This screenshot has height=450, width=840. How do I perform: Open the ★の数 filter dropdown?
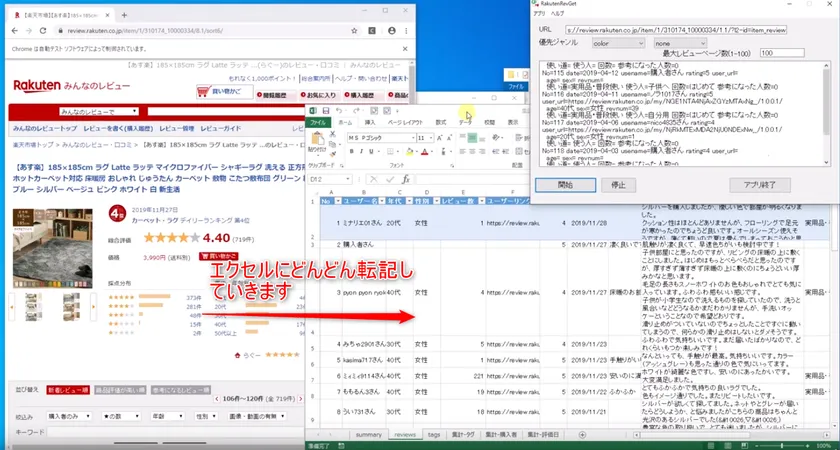tap(121, 416)
